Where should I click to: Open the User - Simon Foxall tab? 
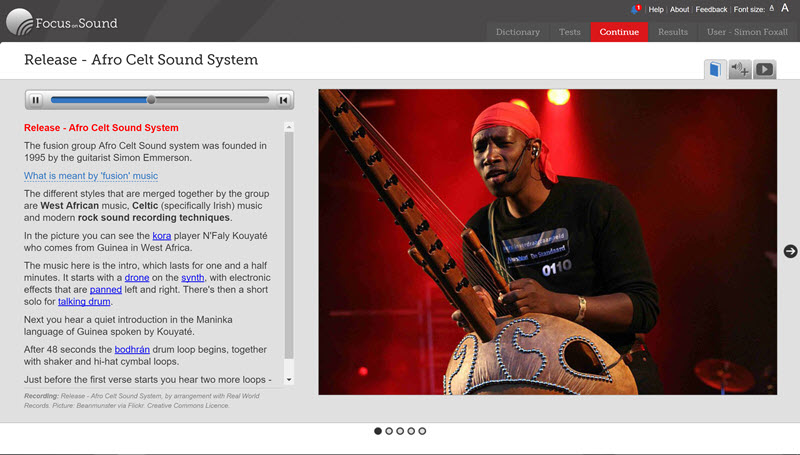[x=747, y=32]
